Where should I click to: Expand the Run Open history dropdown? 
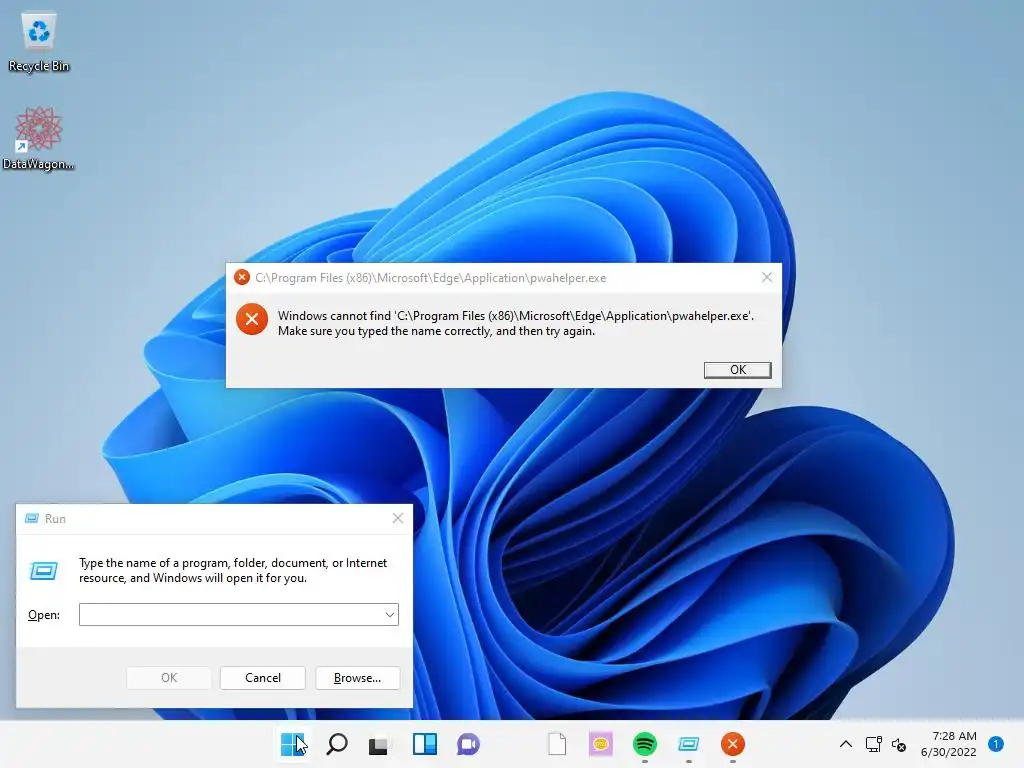[x=390, y=615]
